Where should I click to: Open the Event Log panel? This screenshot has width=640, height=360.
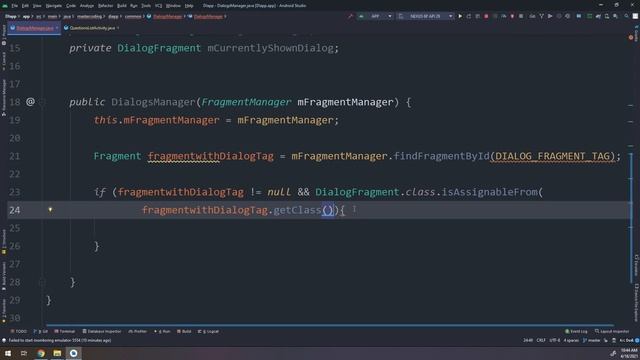576,331
